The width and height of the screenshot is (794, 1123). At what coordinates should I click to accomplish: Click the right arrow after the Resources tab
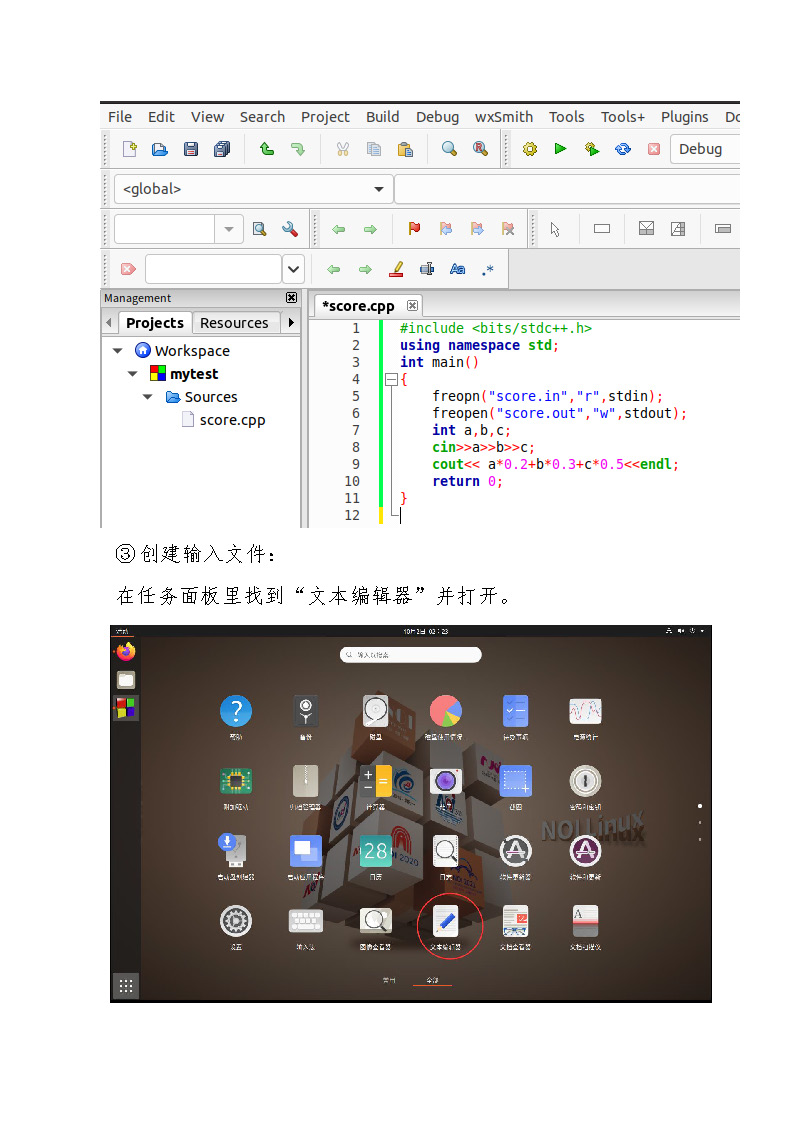click(291, 323)
